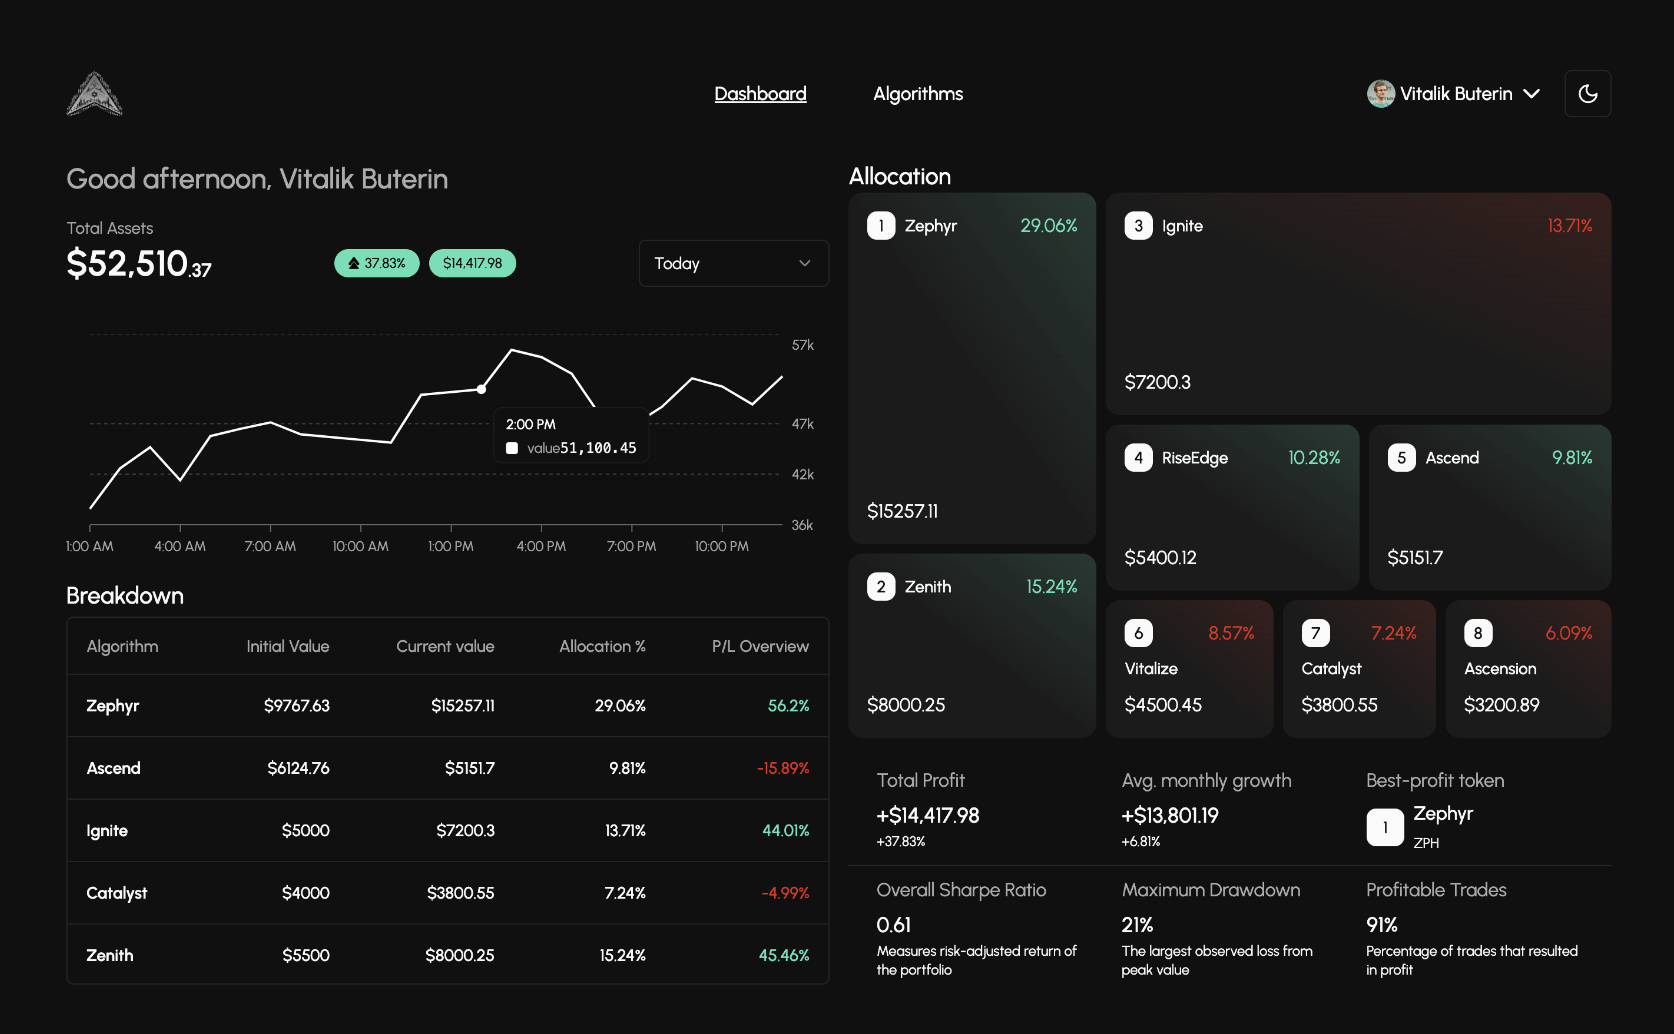
Task: Click Vitalik Buterin's avatar image
Action: point(1381,94)
